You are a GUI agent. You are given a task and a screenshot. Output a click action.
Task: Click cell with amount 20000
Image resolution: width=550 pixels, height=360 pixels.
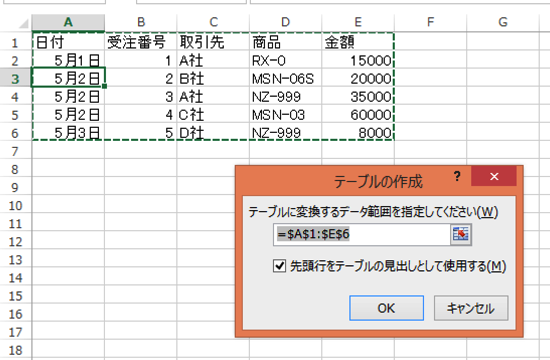tap(358, 78)
